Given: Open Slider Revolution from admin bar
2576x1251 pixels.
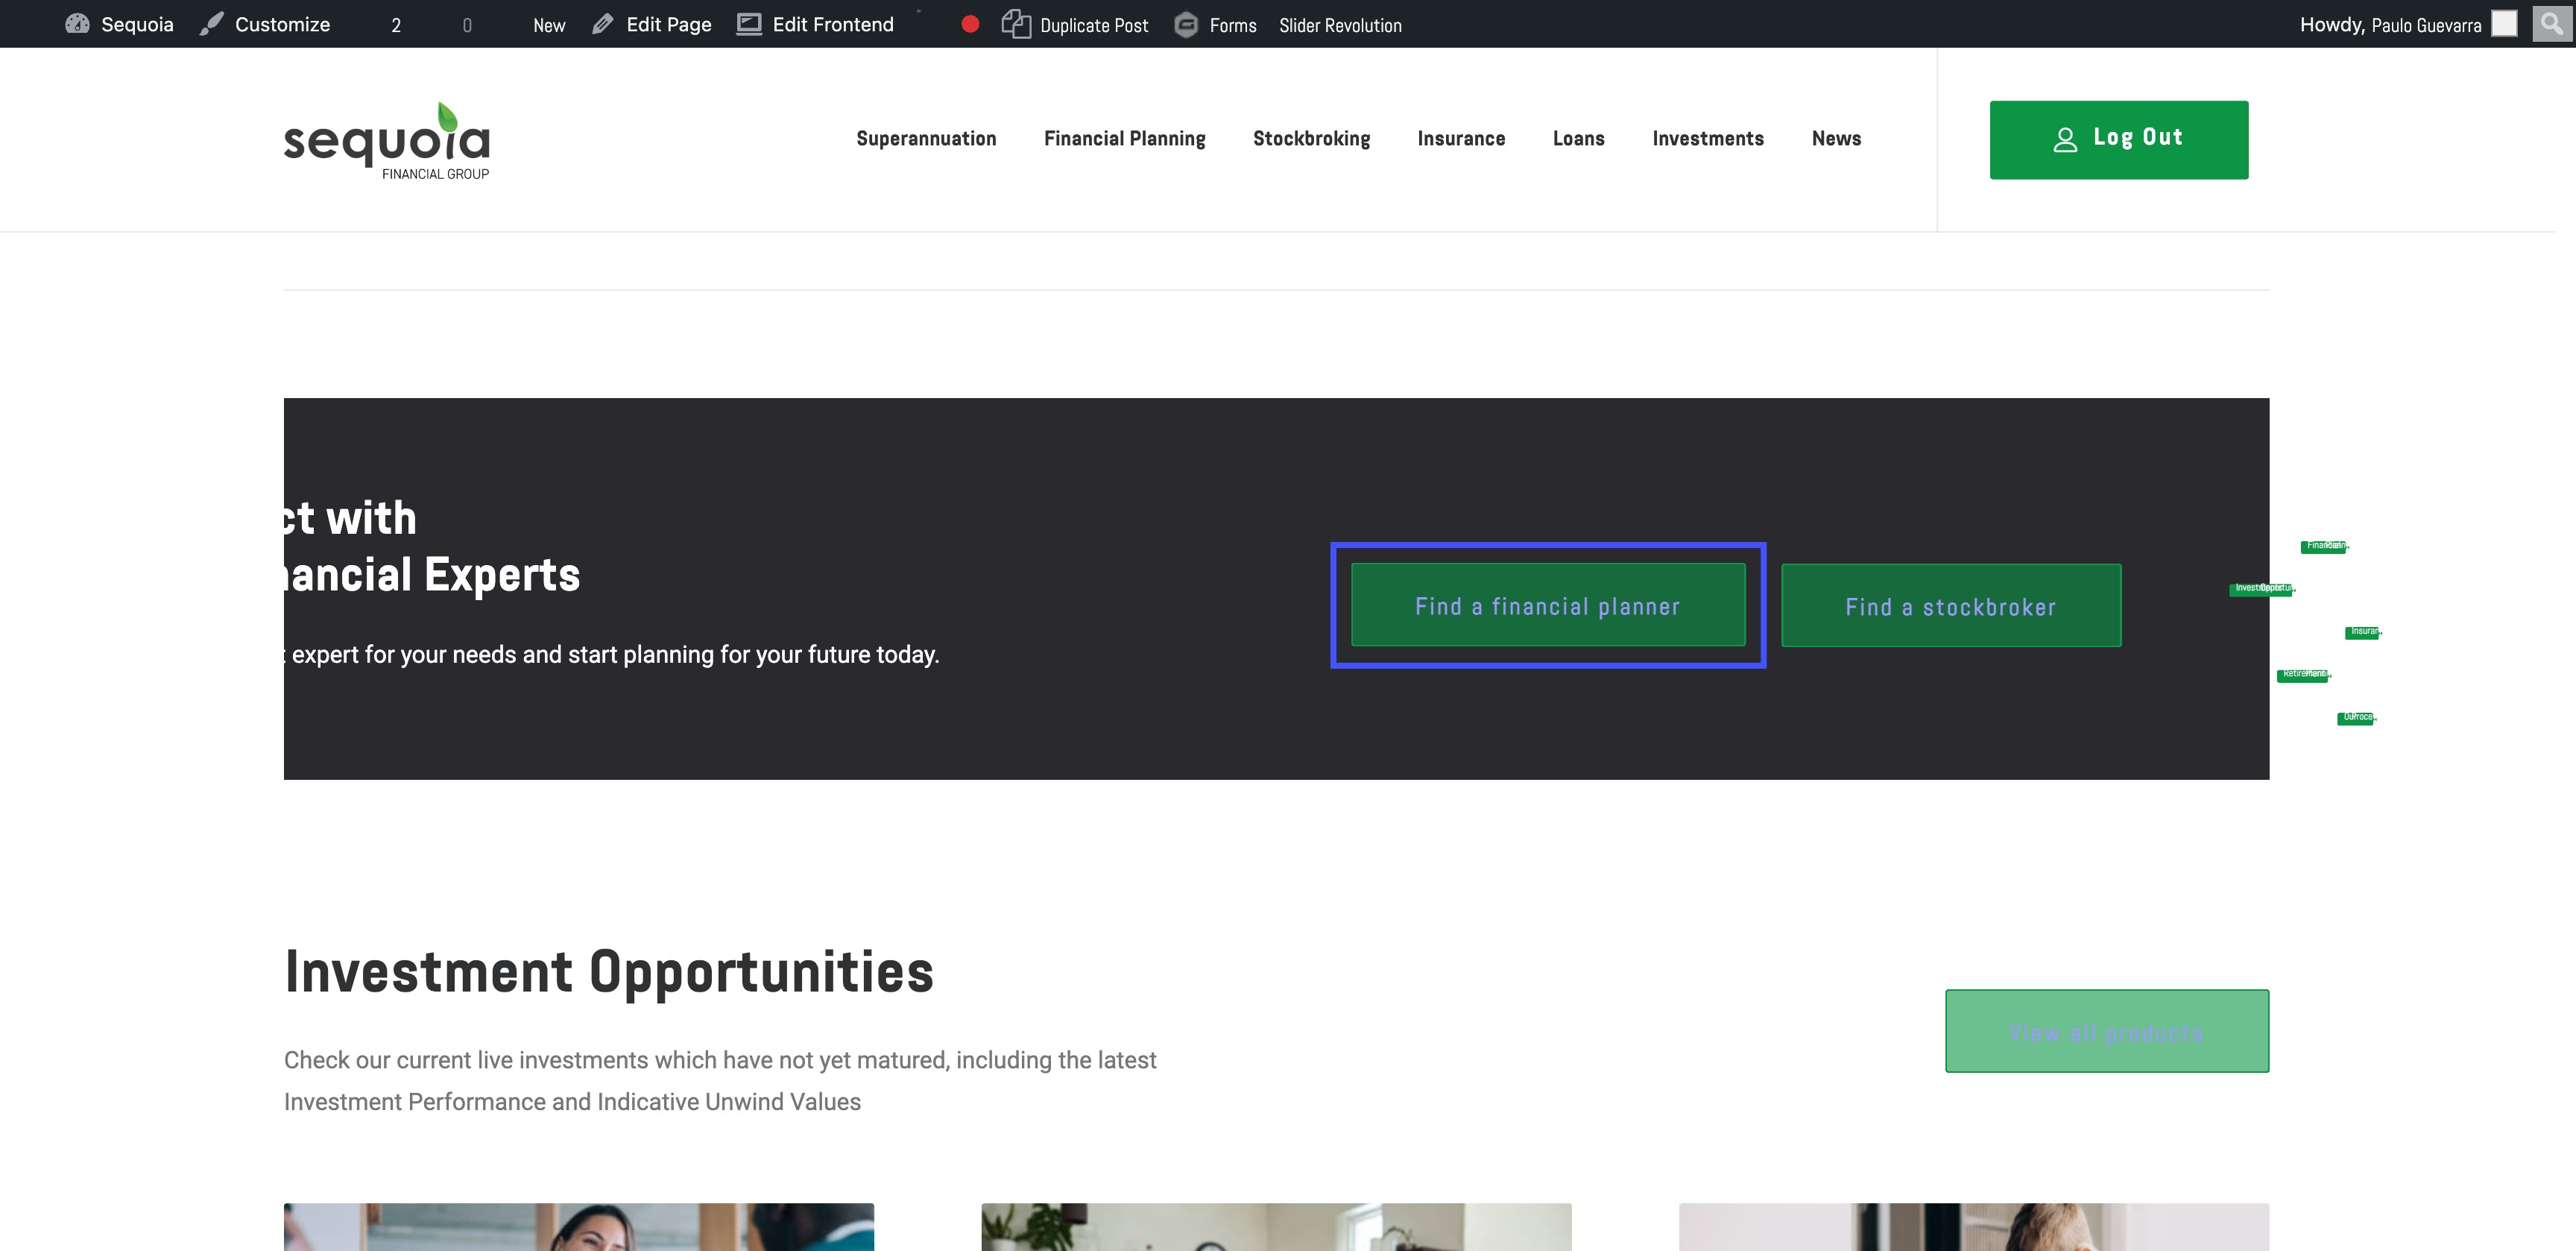Looking at the screenshot, I should tap(1340, 25).
